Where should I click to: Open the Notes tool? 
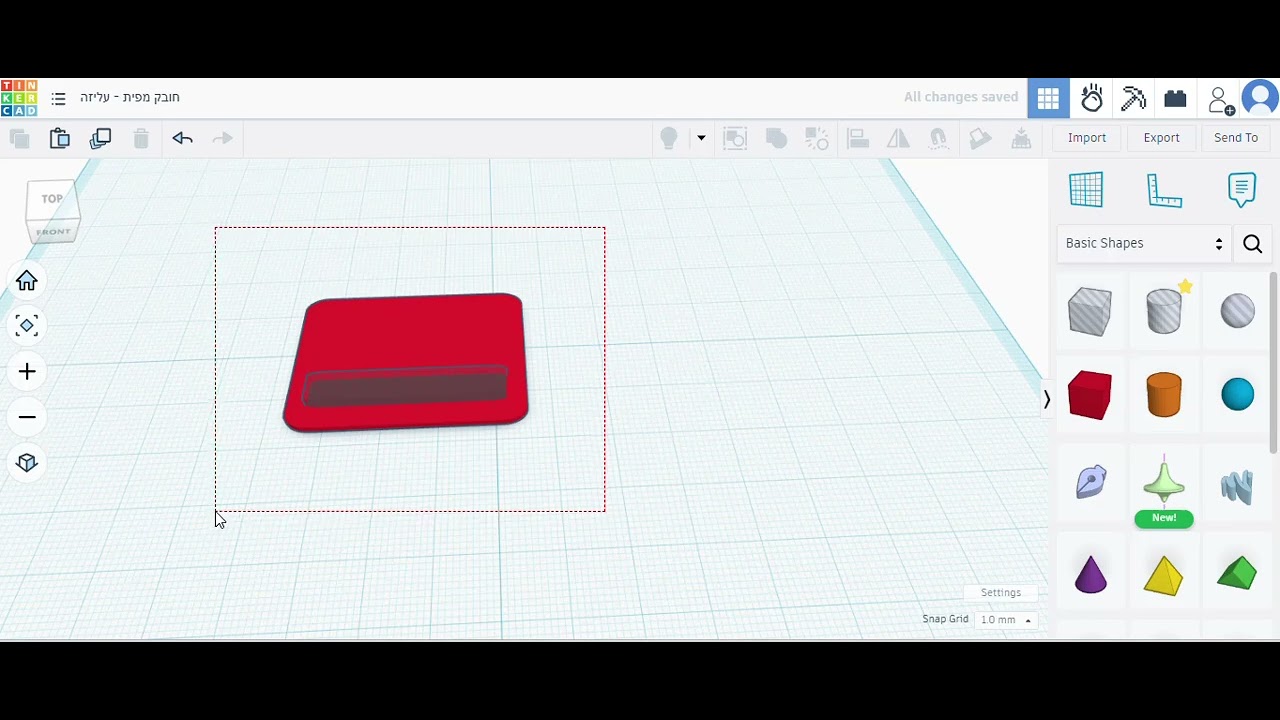[1242, 190]
